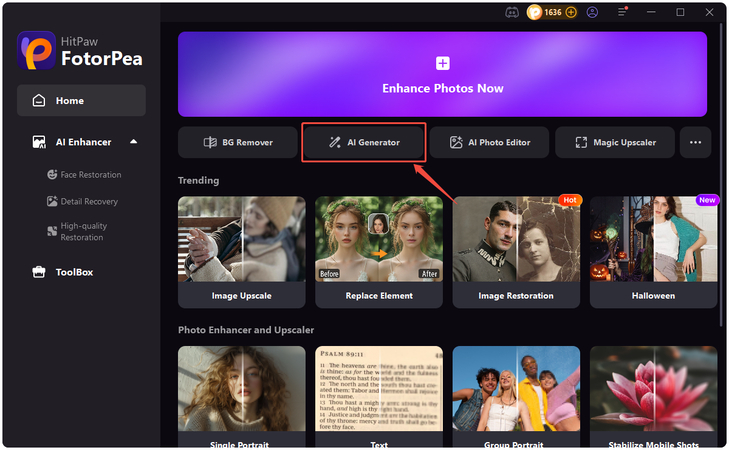The width and height of the screenshot is (729, 450).
Task: Open the Stabilize Mobile Shots sample image
Action: [653, 389]
